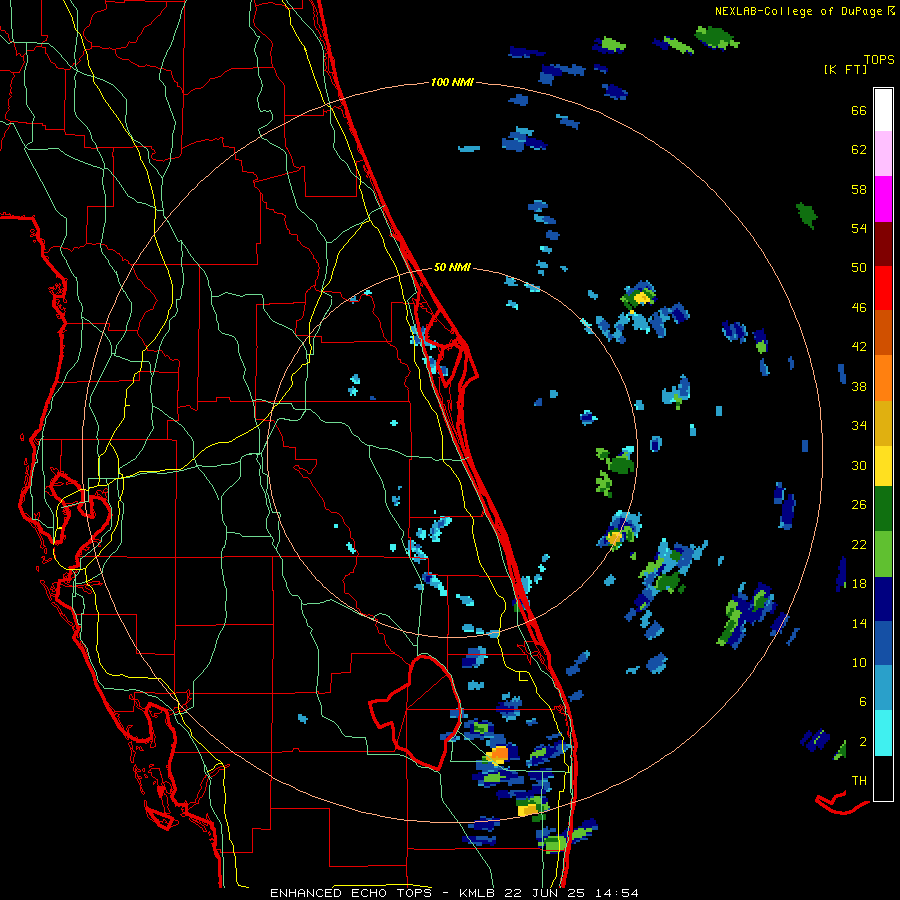Click the '22 JUN 25' date

point(545,893)
